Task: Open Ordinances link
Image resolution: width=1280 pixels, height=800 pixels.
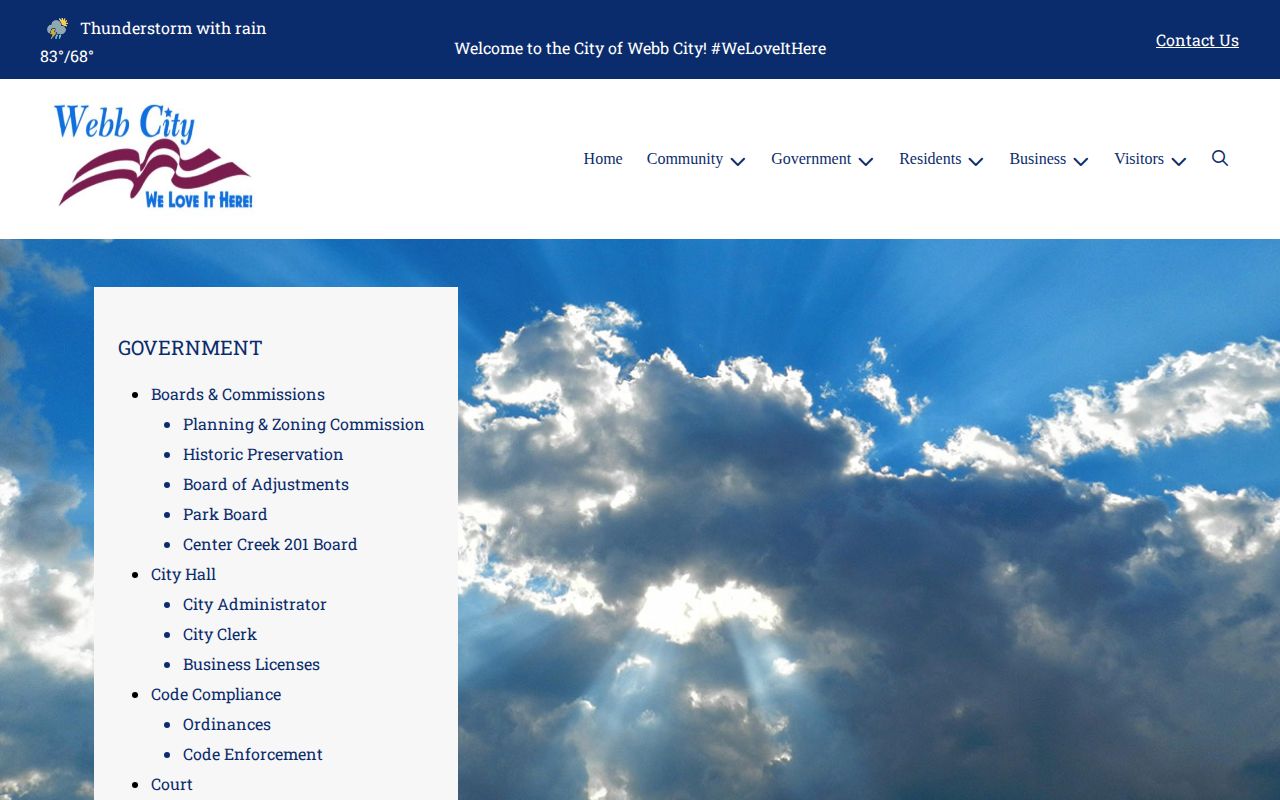Action: click(227, 724)
